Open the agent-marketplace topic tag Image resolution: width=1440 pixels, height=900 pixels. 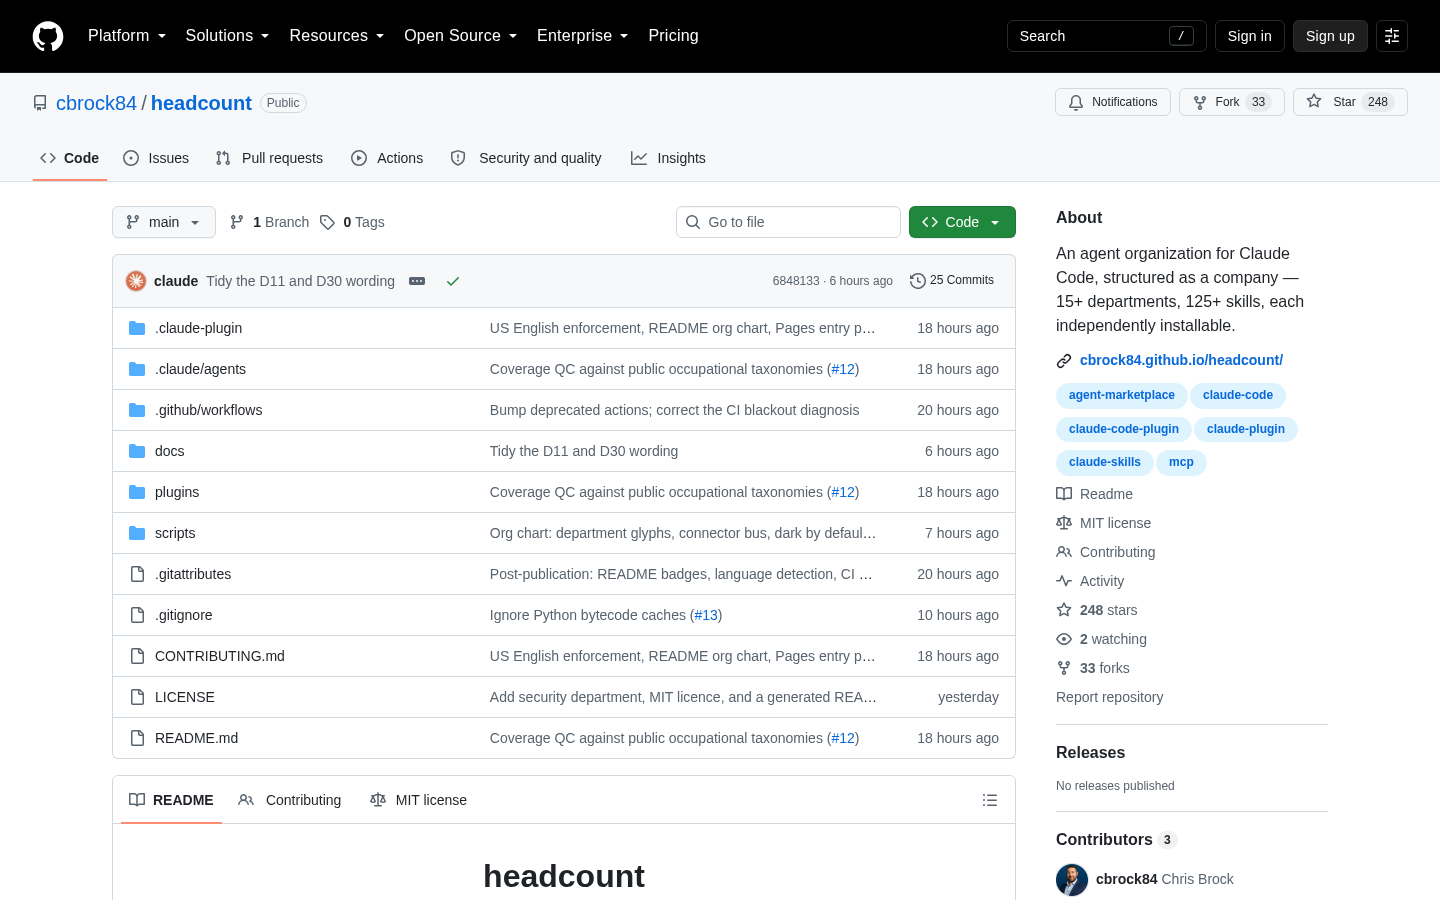click(1121, 395)
